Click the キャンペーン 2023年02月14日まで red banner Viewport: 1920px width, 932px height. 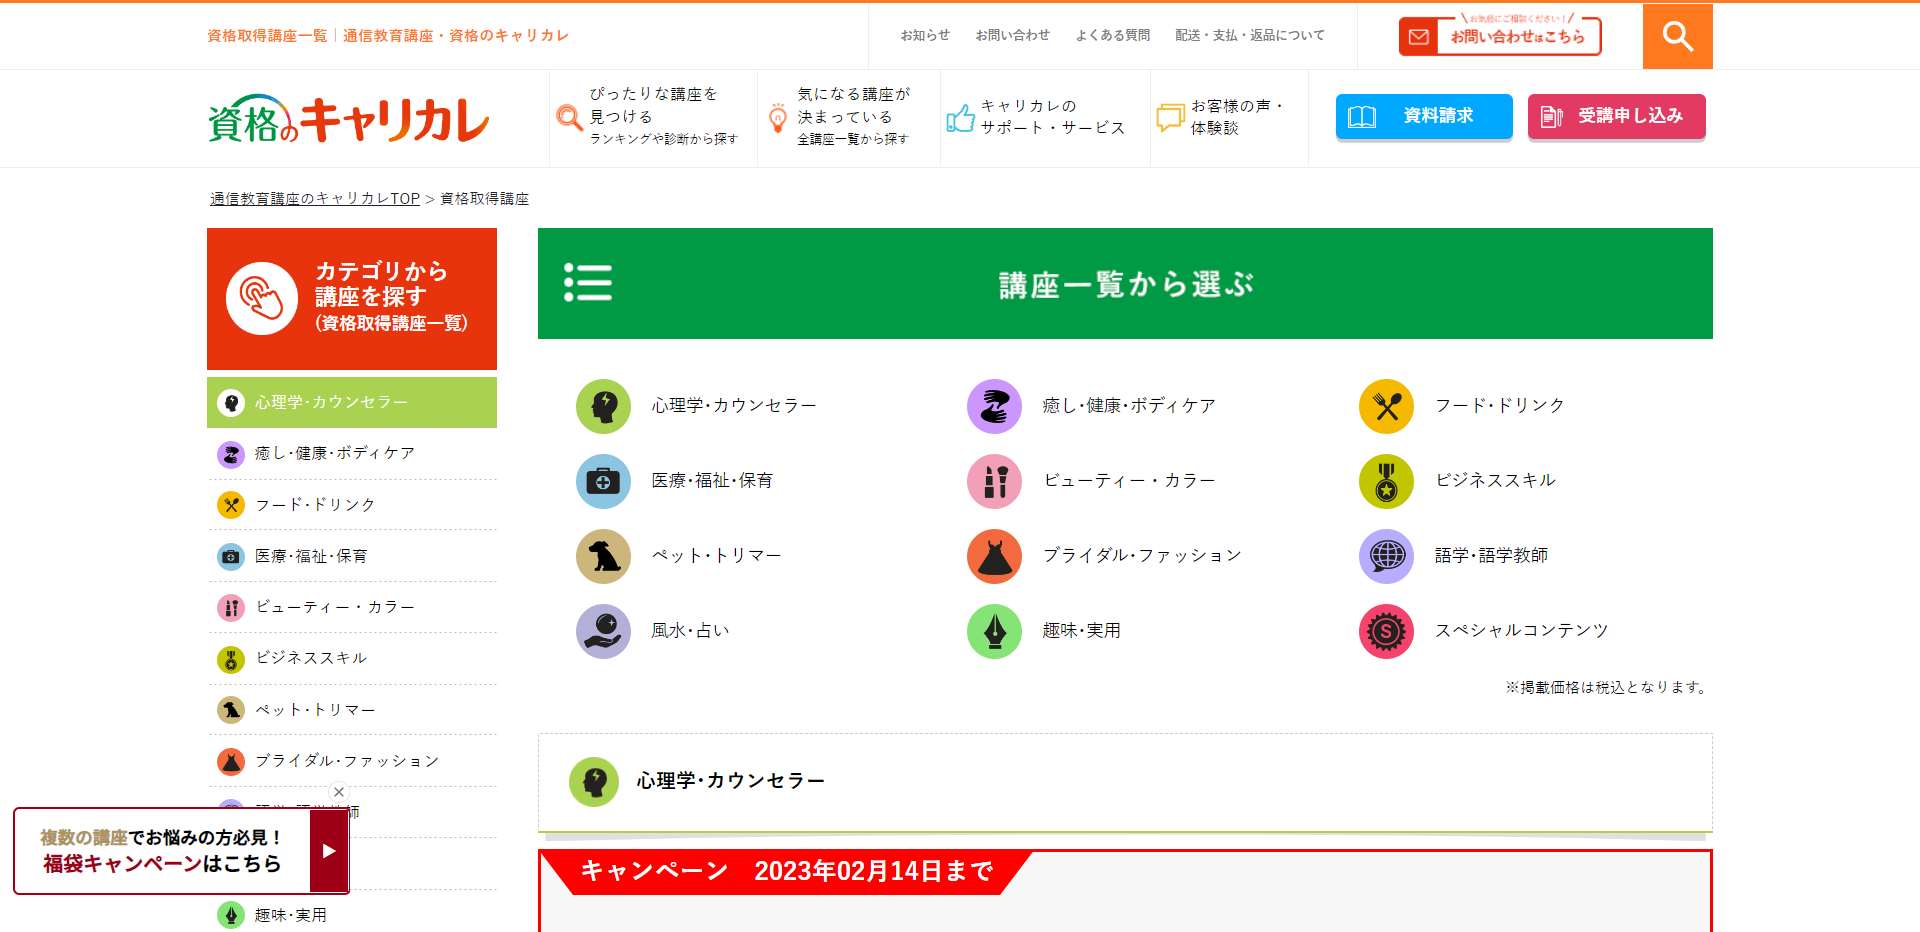coord(786,871)
